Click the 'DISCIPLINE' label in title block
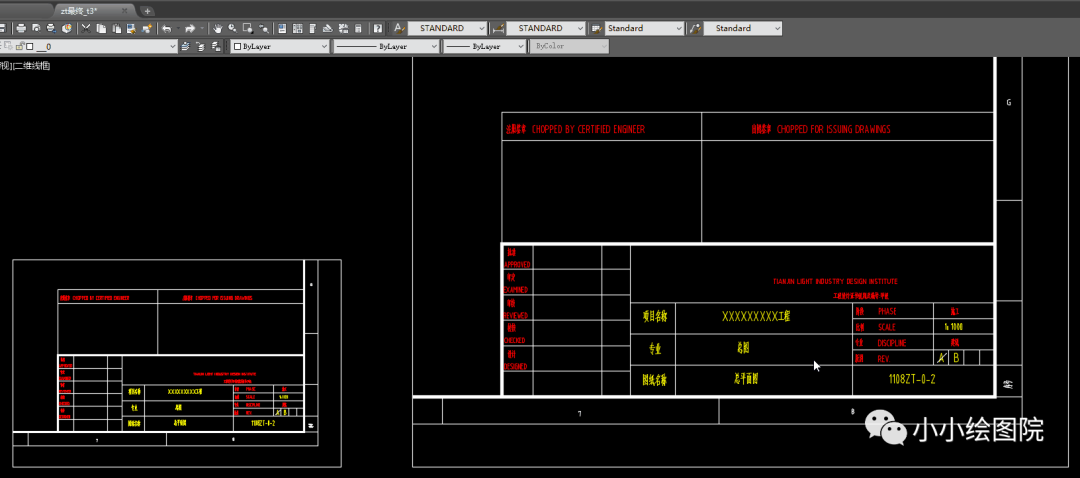 (891, 343)
